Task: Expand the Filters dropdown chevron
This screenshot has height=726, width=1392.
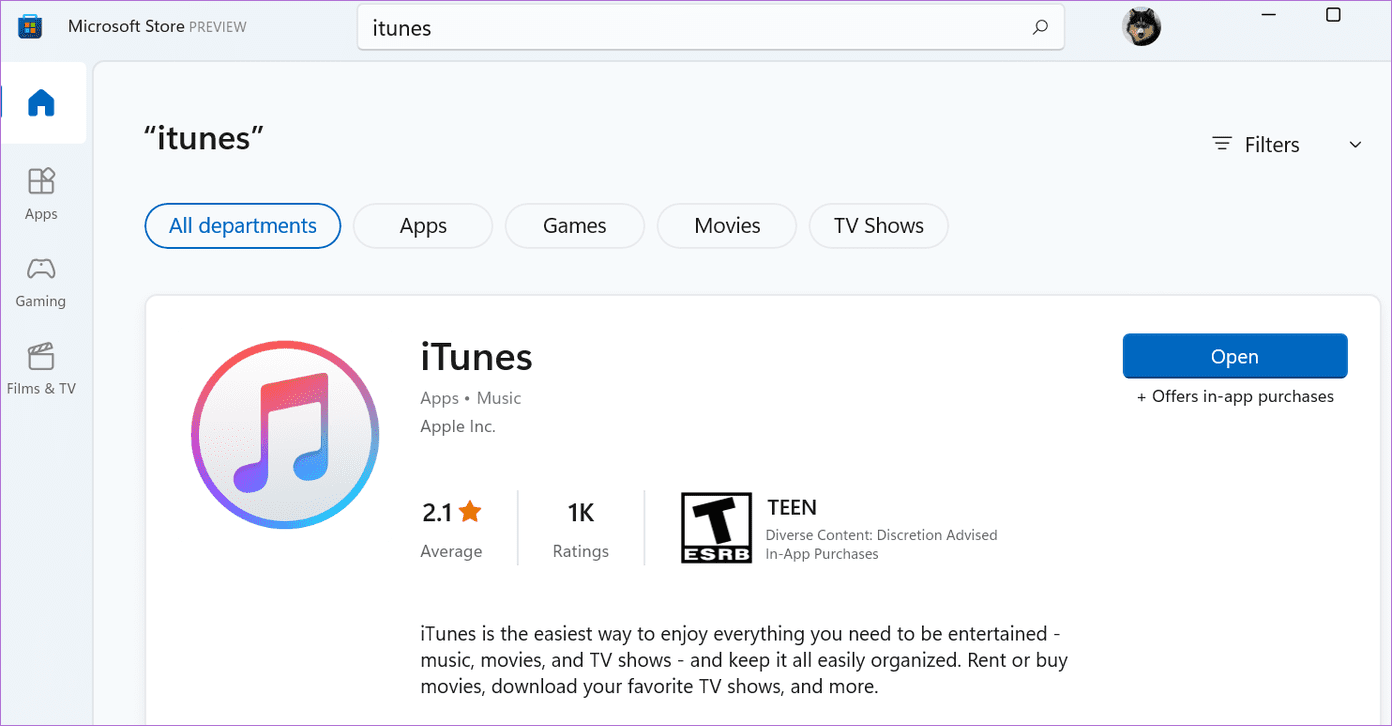Action: pyautogui.click(x=1355, y=145)
